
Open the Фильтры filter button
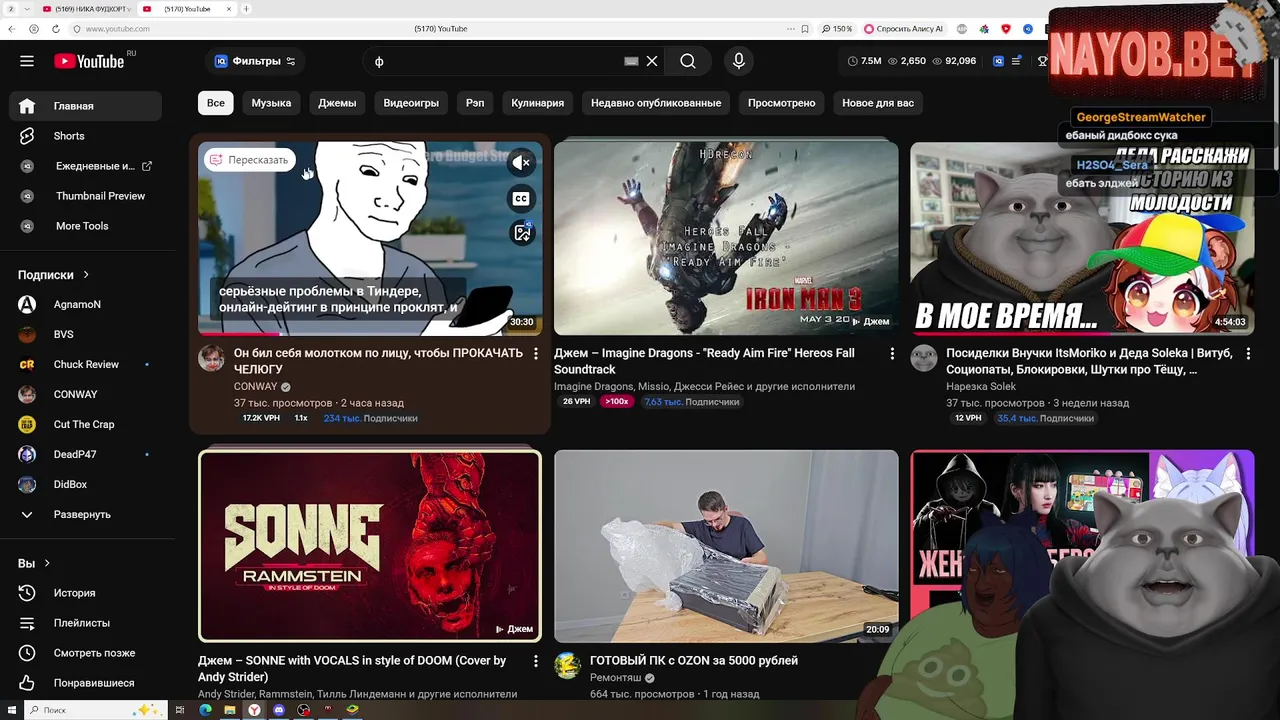pos(256,61)
